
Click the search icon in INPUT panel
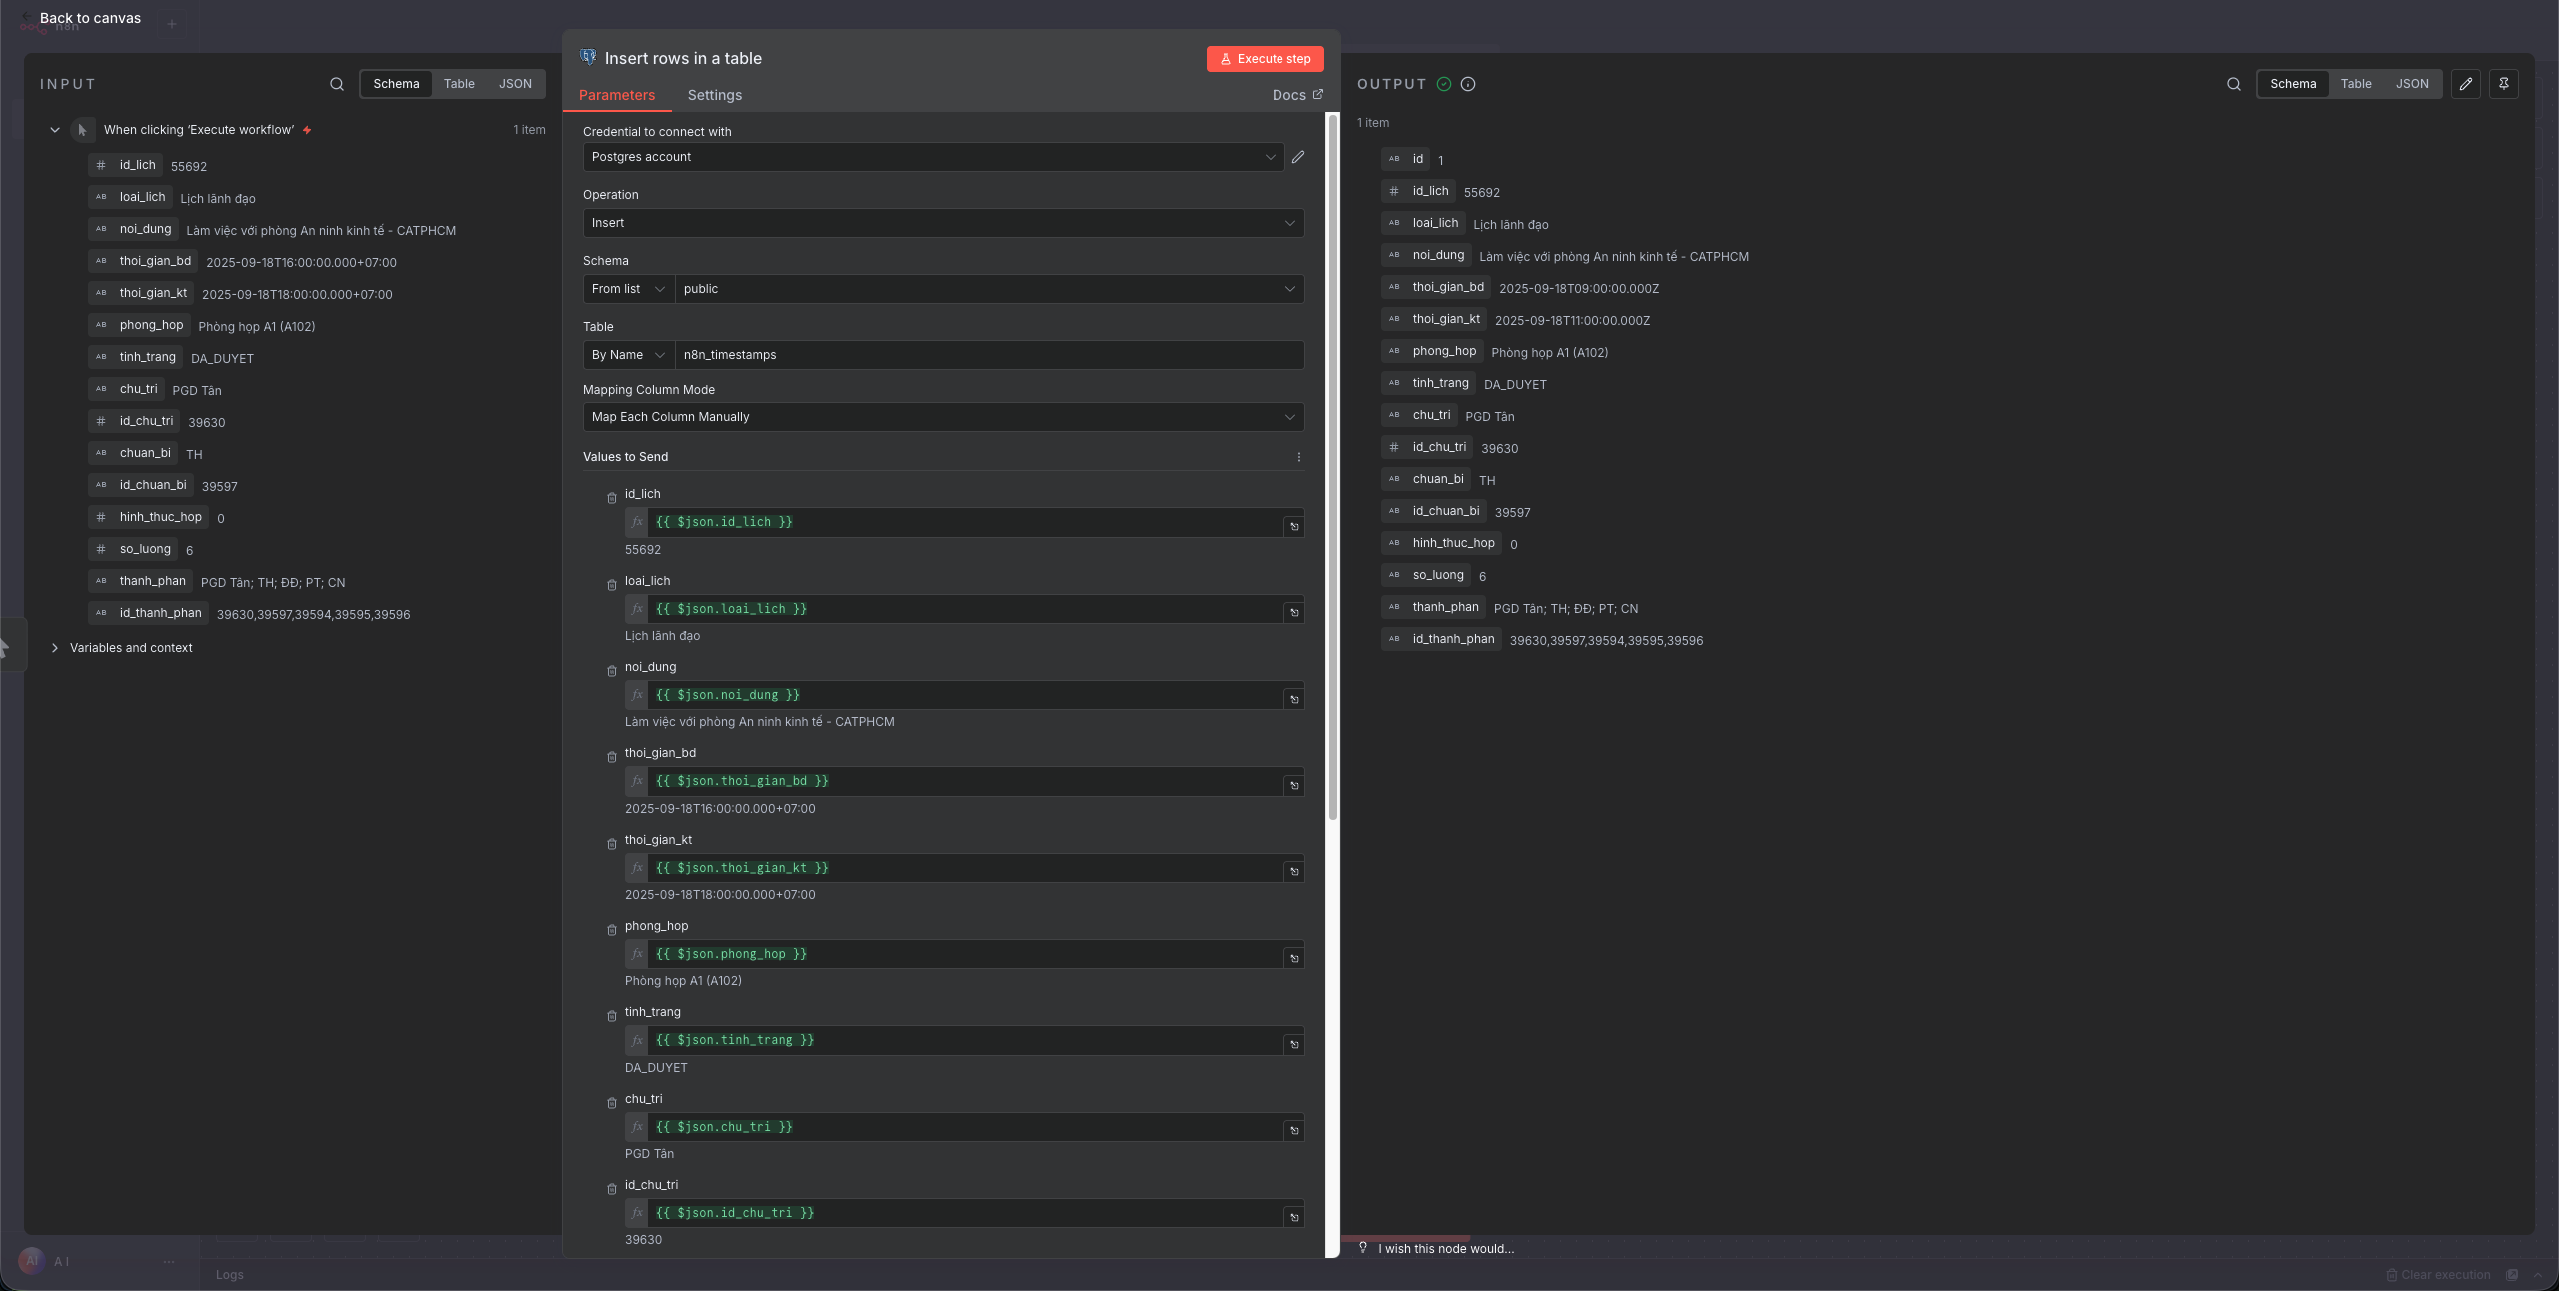click(337, 84)
